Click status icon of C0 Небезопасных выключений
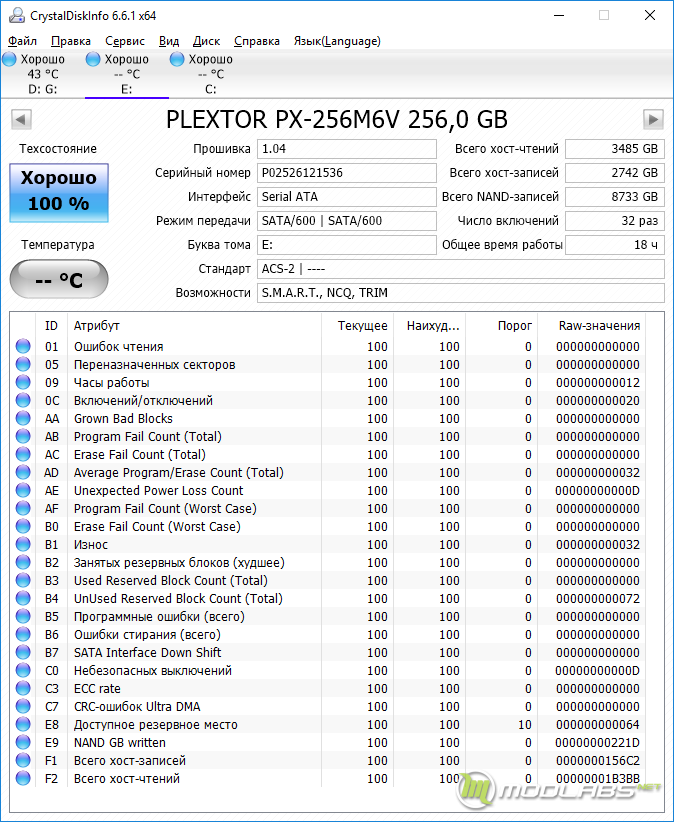 [23, 670]
